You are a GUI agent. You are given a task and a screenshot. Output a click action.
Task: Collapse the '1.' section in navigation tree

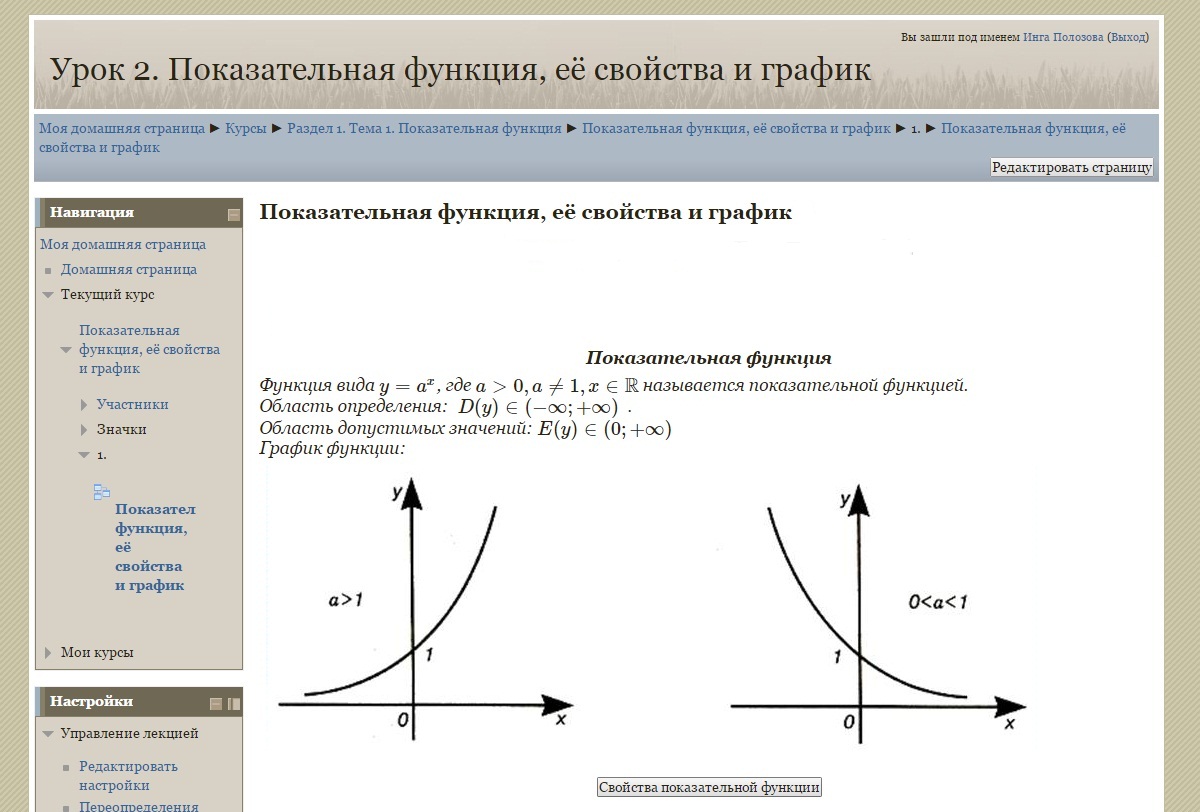click(85, 455)
